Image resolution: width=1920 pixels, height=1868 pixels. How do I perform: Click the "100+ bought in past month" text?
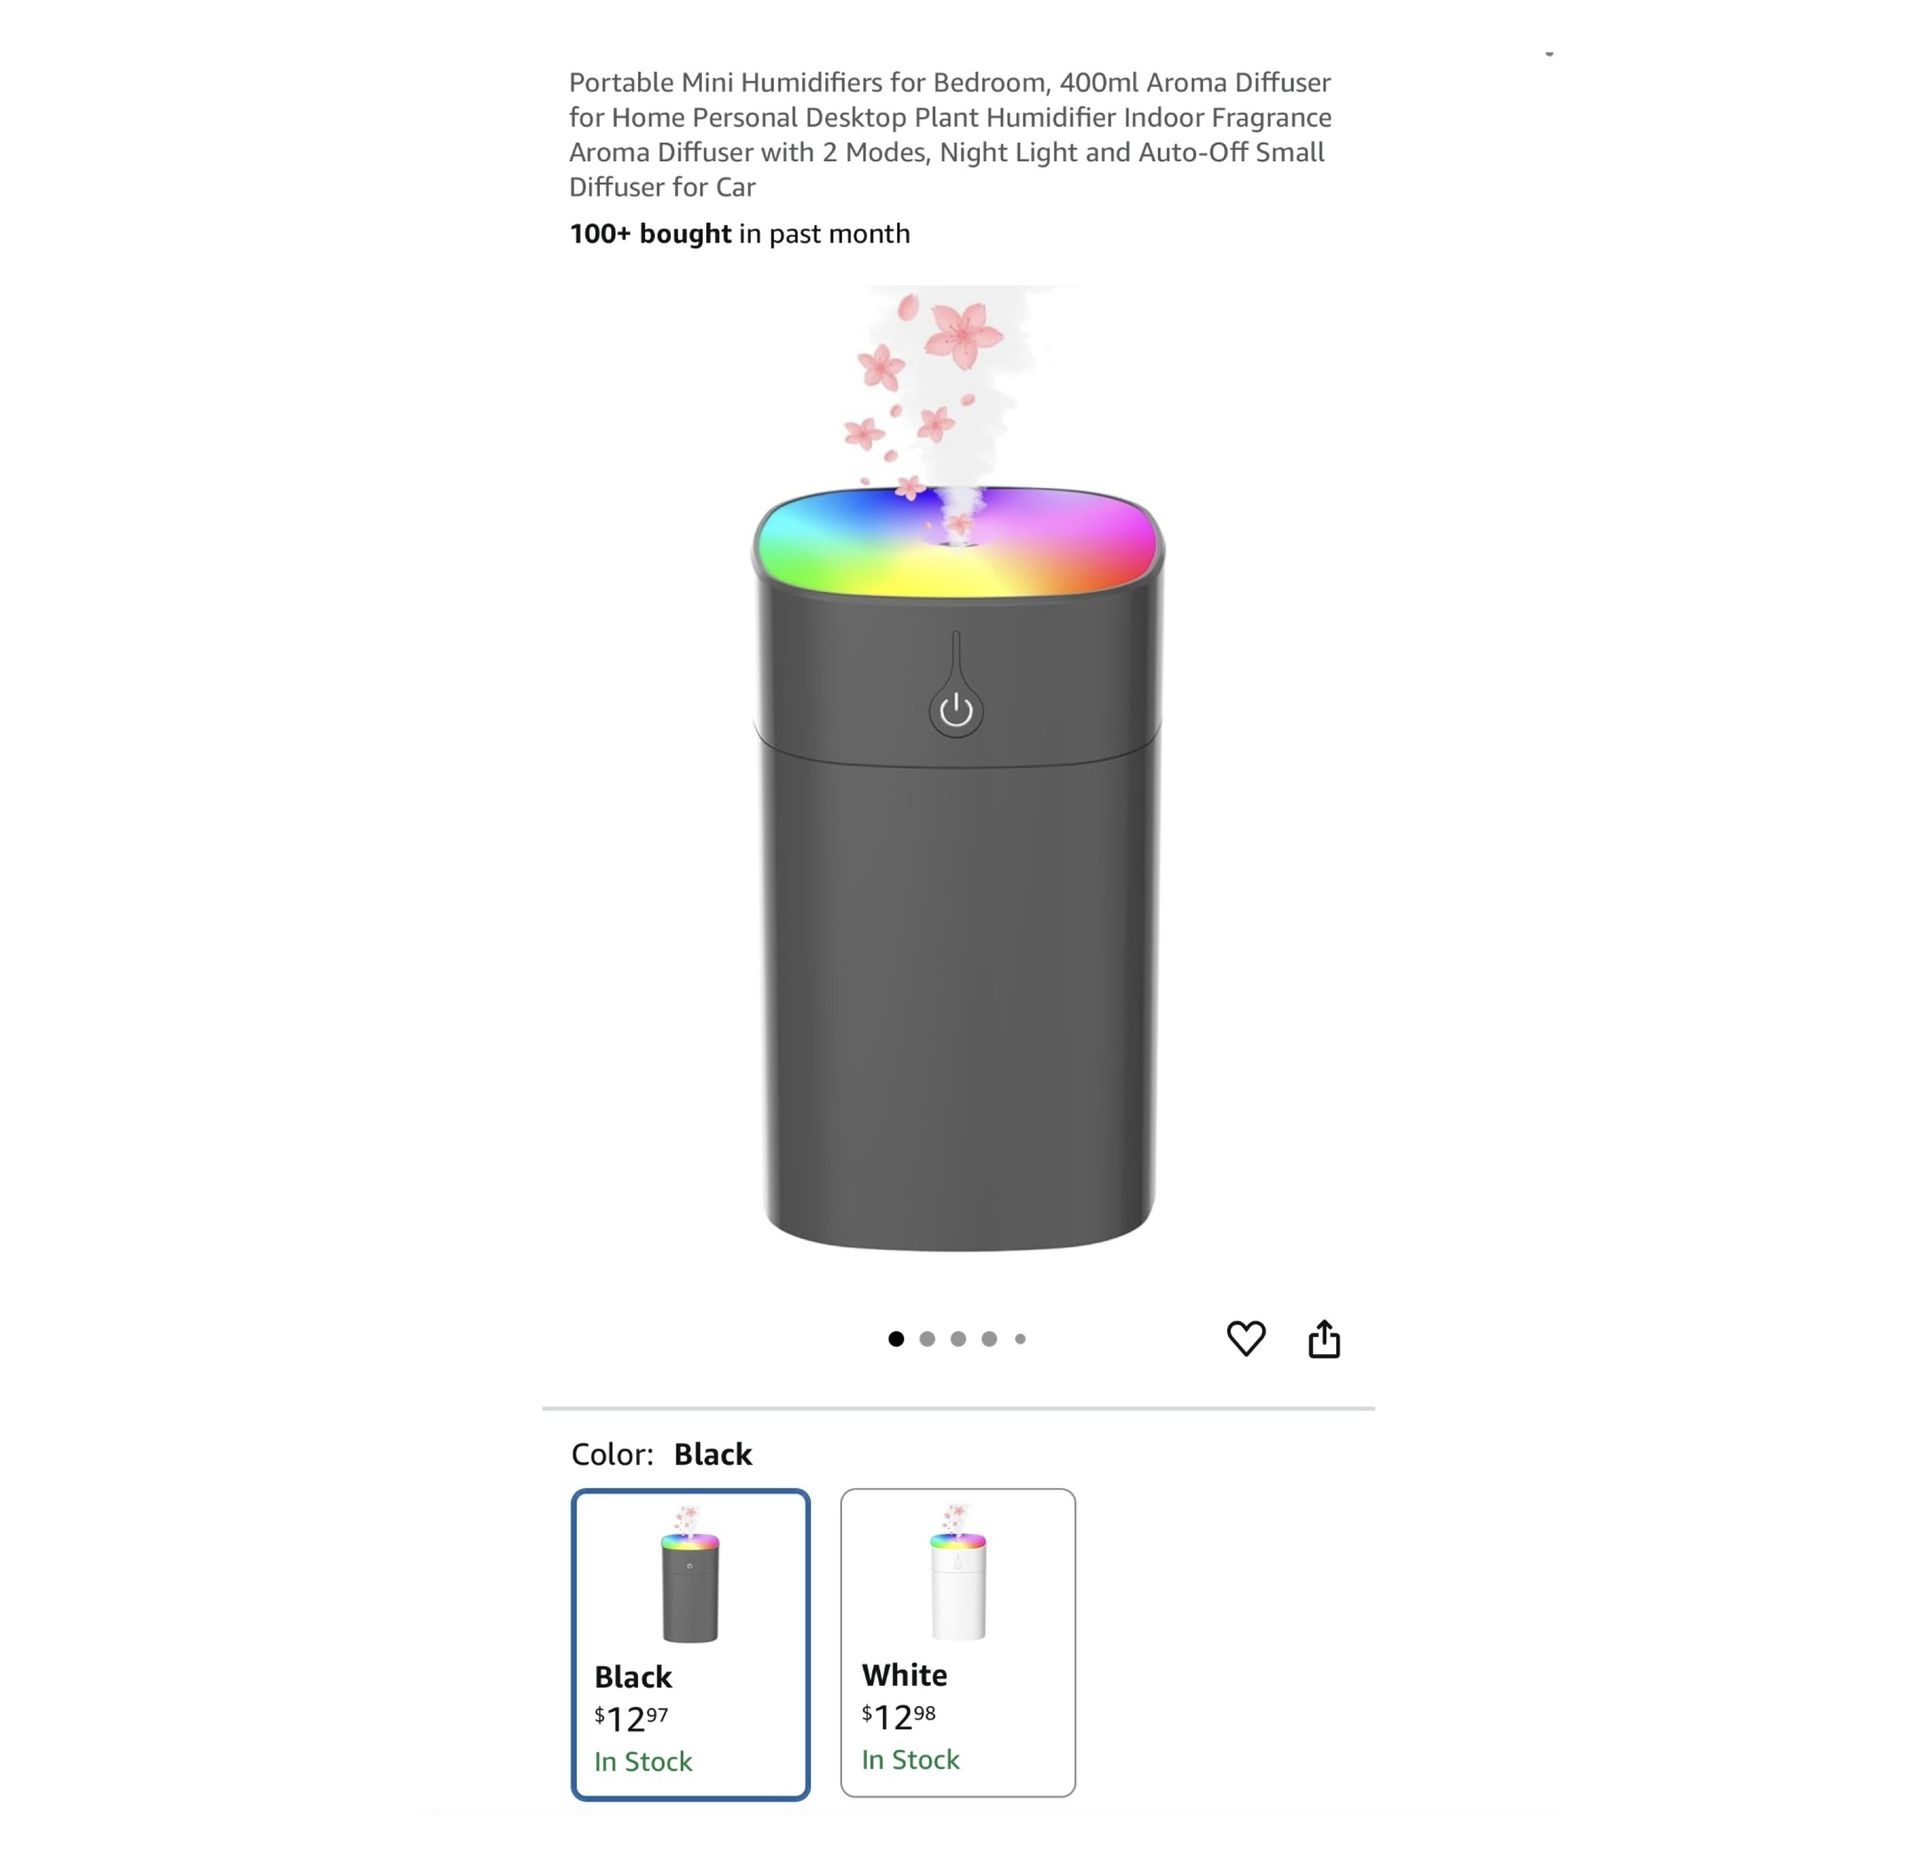[x=740, y=234]
